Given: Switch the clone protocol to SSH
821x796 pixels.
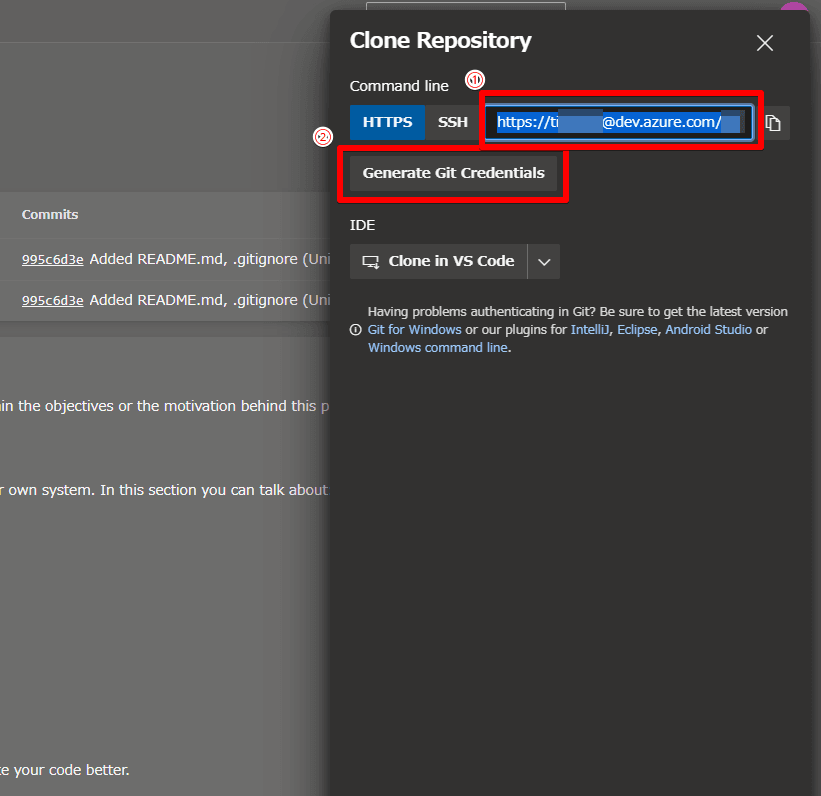Looking at the screenshot, I should 452,123.
